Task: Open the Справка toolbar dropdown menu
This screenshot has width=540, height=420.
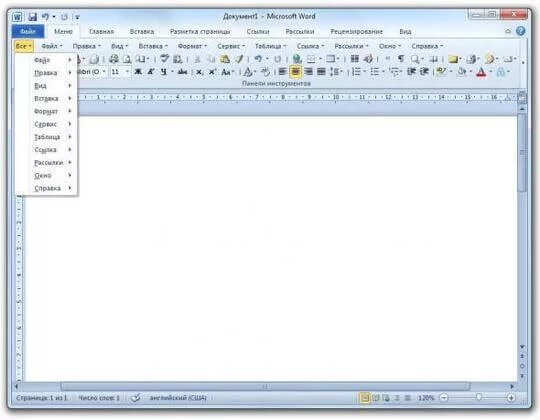Action: click(427, 46)
